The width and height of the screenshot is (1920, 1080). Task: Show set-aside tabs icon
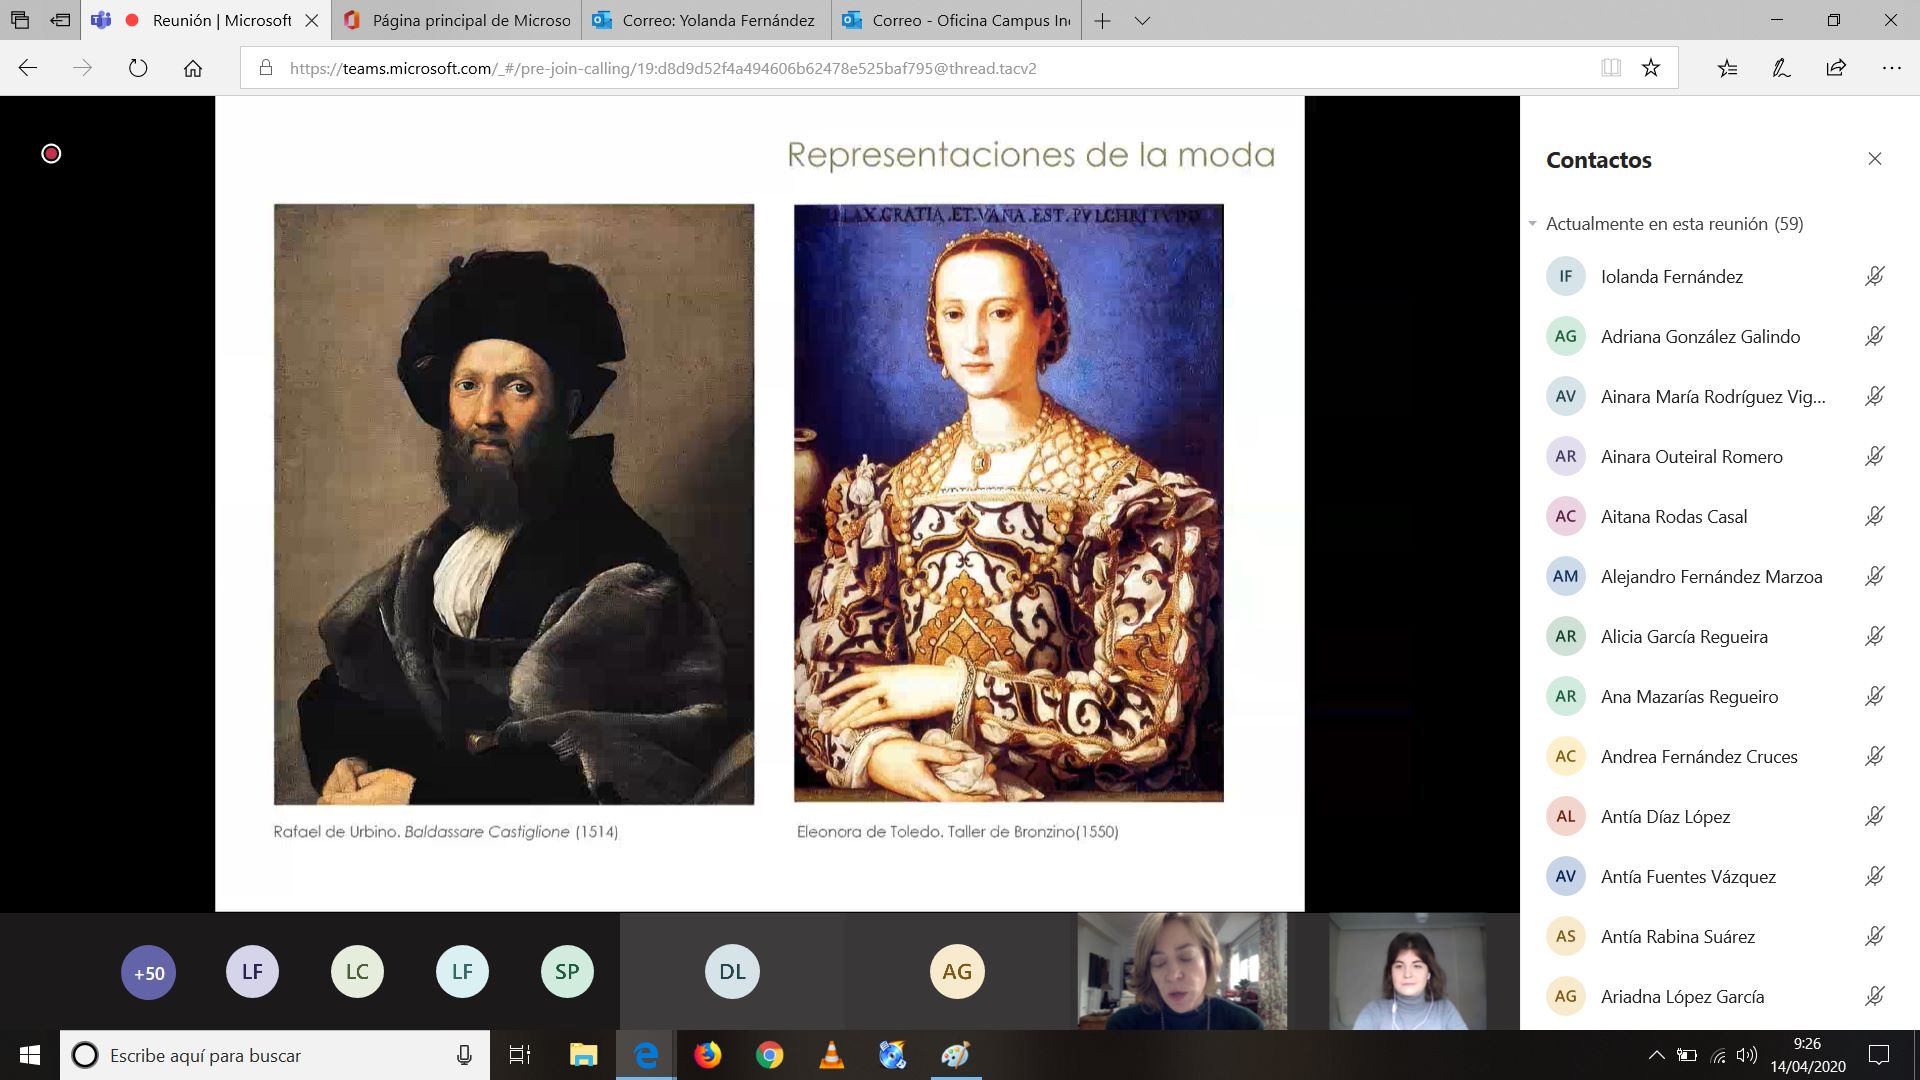point(20,20)
